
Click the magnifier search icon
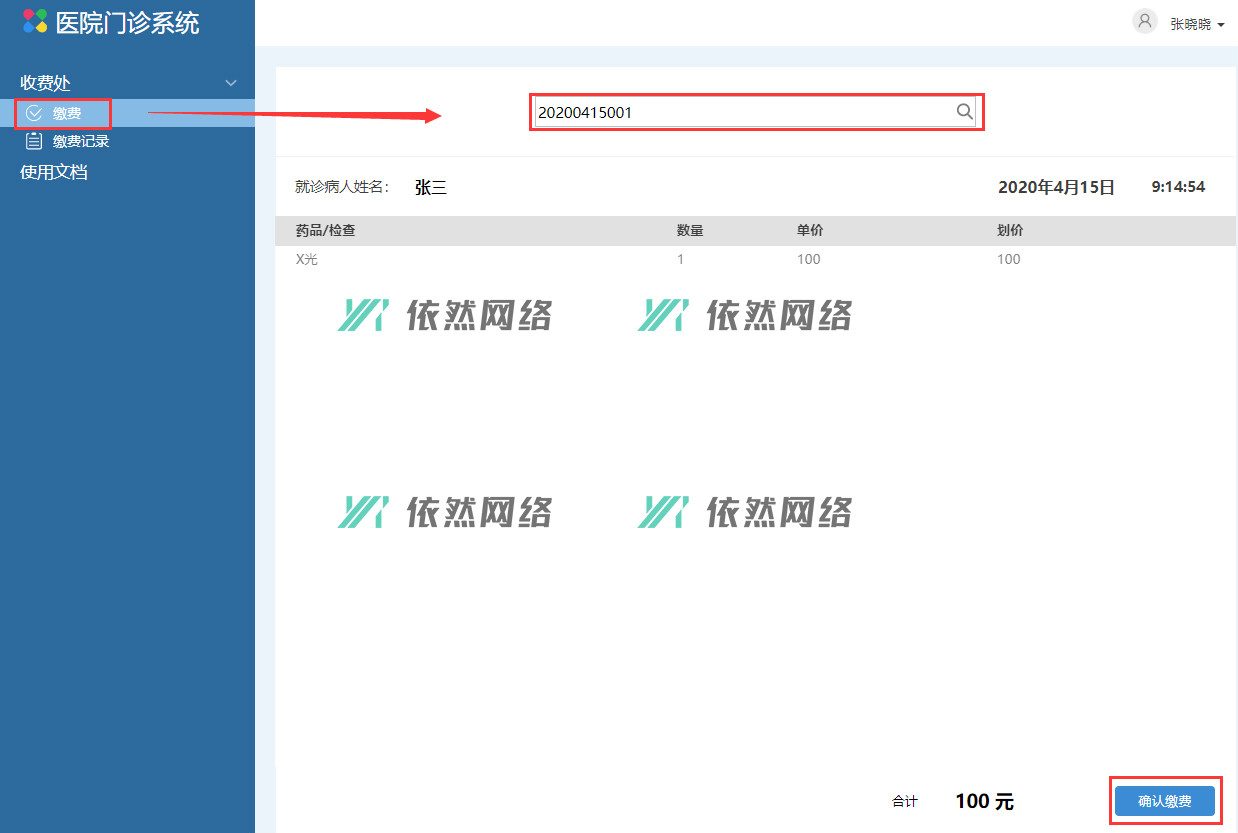click(964, 112)
